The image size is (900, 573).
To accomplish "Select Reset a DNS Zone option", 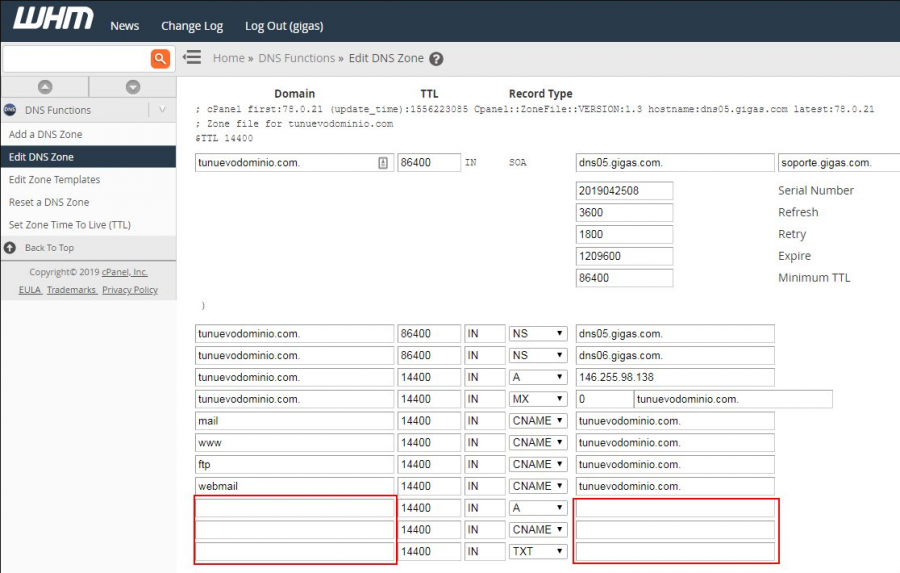I will point(49,202).
